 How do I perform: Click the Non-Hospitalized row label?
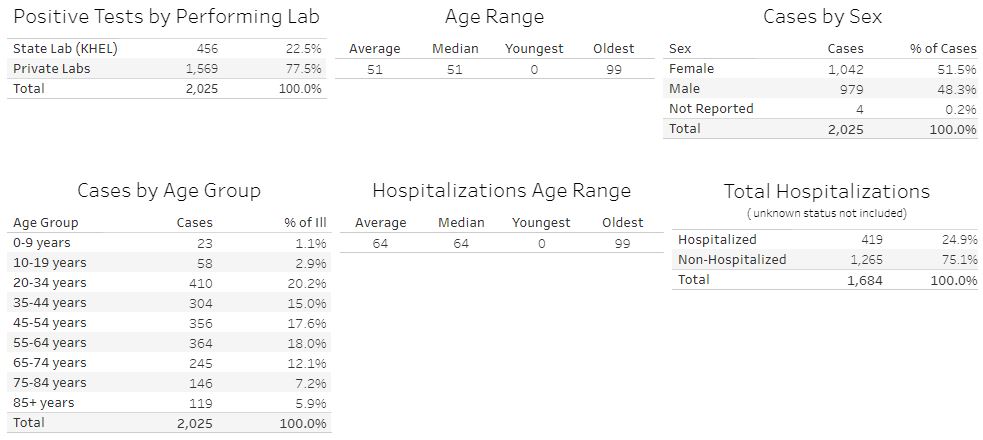[732, 259]
